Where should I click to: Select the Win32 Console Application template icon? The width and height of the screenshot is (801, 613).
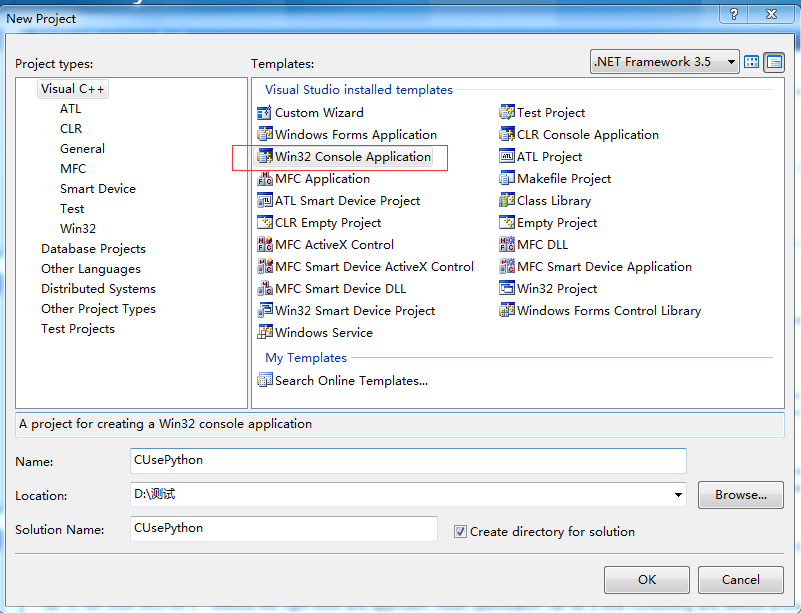click(264, 156)
